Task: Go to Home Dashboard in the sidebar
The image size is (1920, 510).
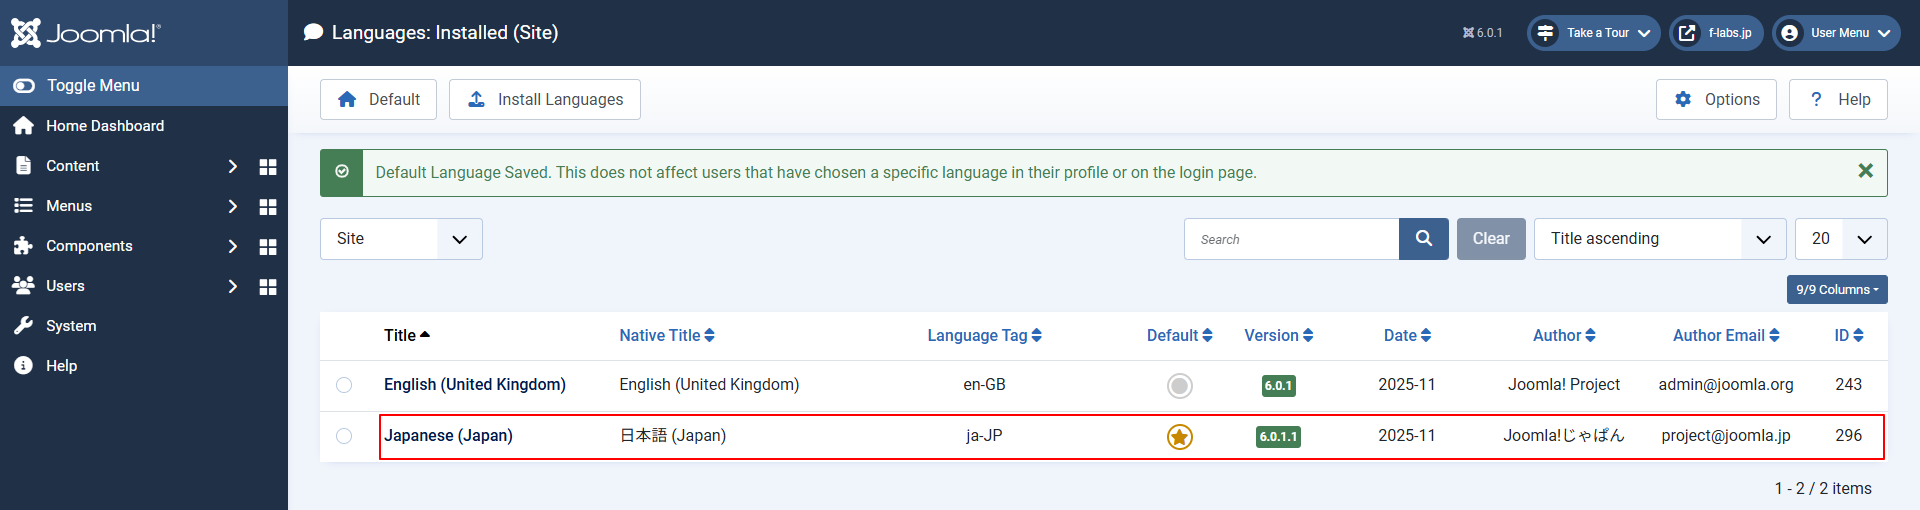Action: (104, 126)
